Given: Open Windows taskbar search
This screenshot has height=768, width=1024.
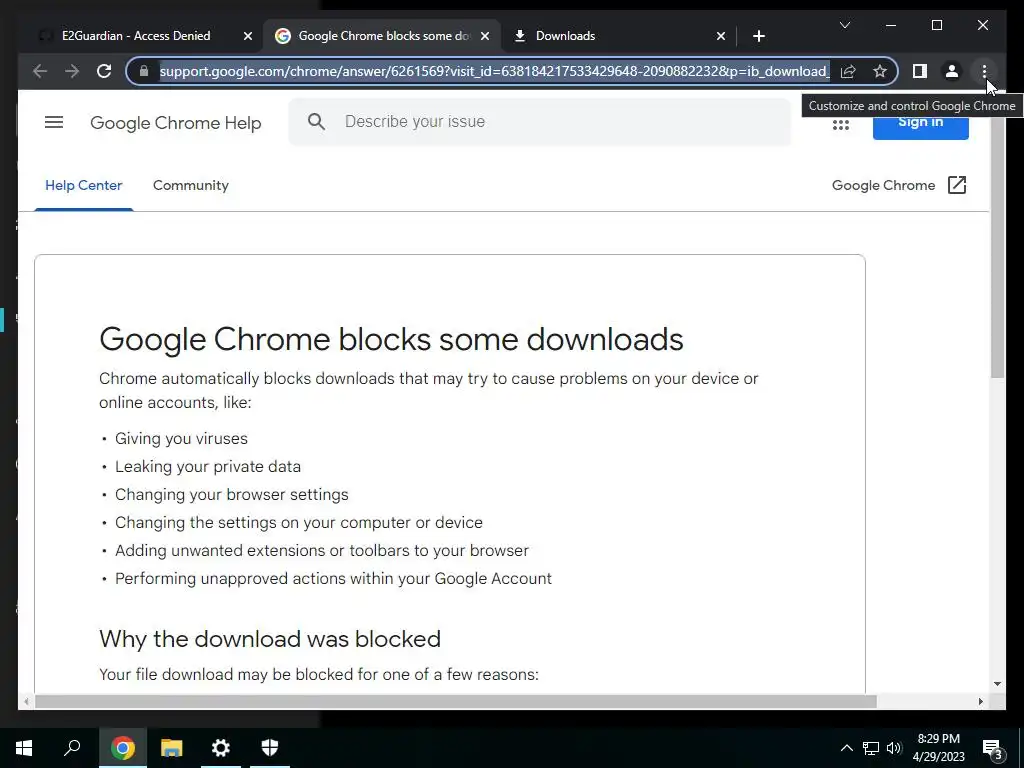Looking at the screenshot, I should (x=72, y=748).
